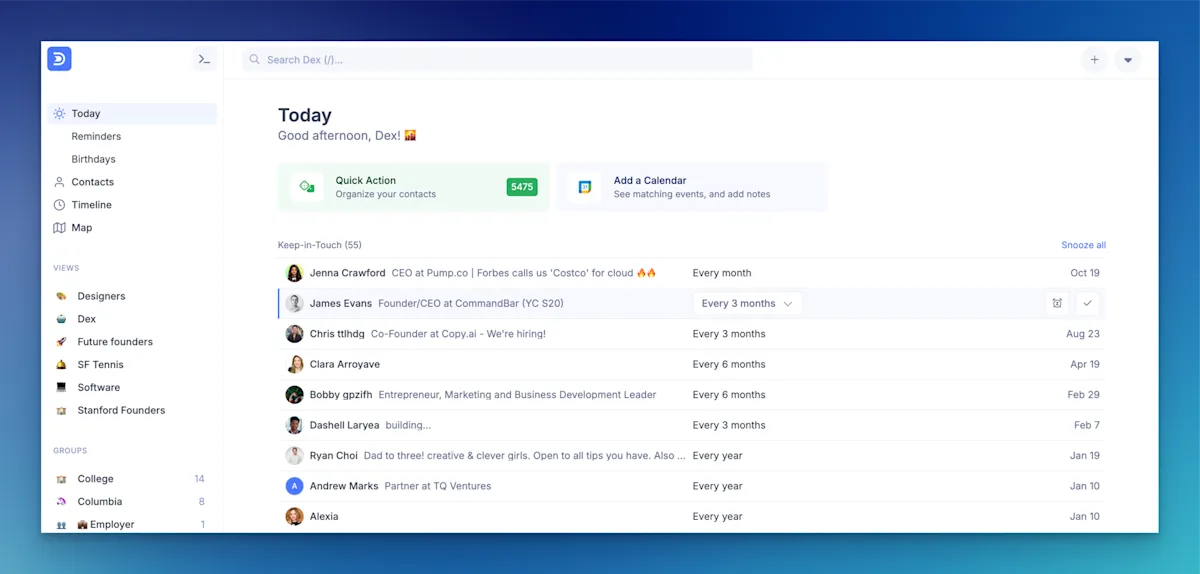Click the Add a Calendar card
This screenshot has height=574, width=1200.
(692, 187)
